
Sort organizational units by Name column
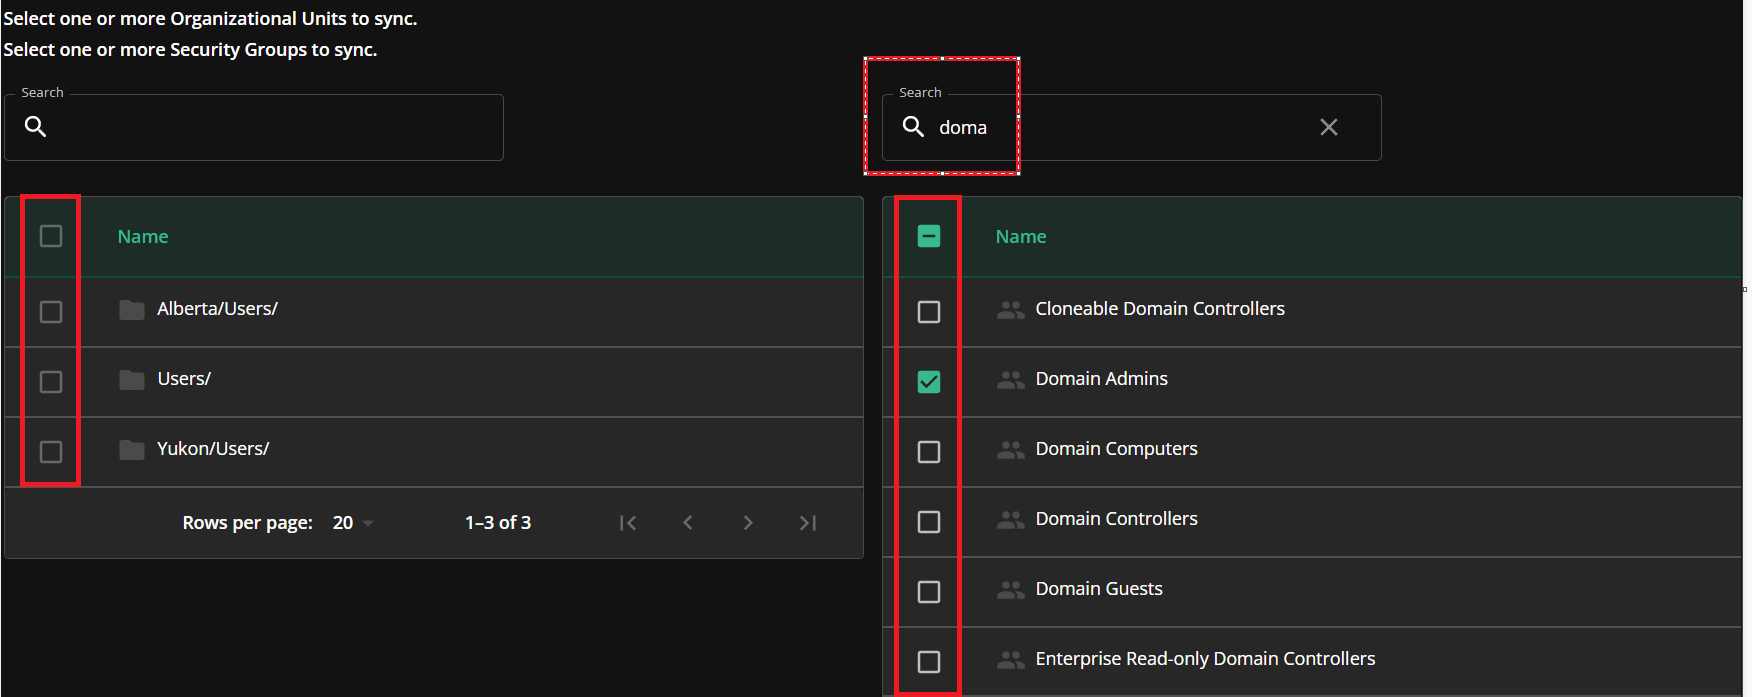point(143,237)
